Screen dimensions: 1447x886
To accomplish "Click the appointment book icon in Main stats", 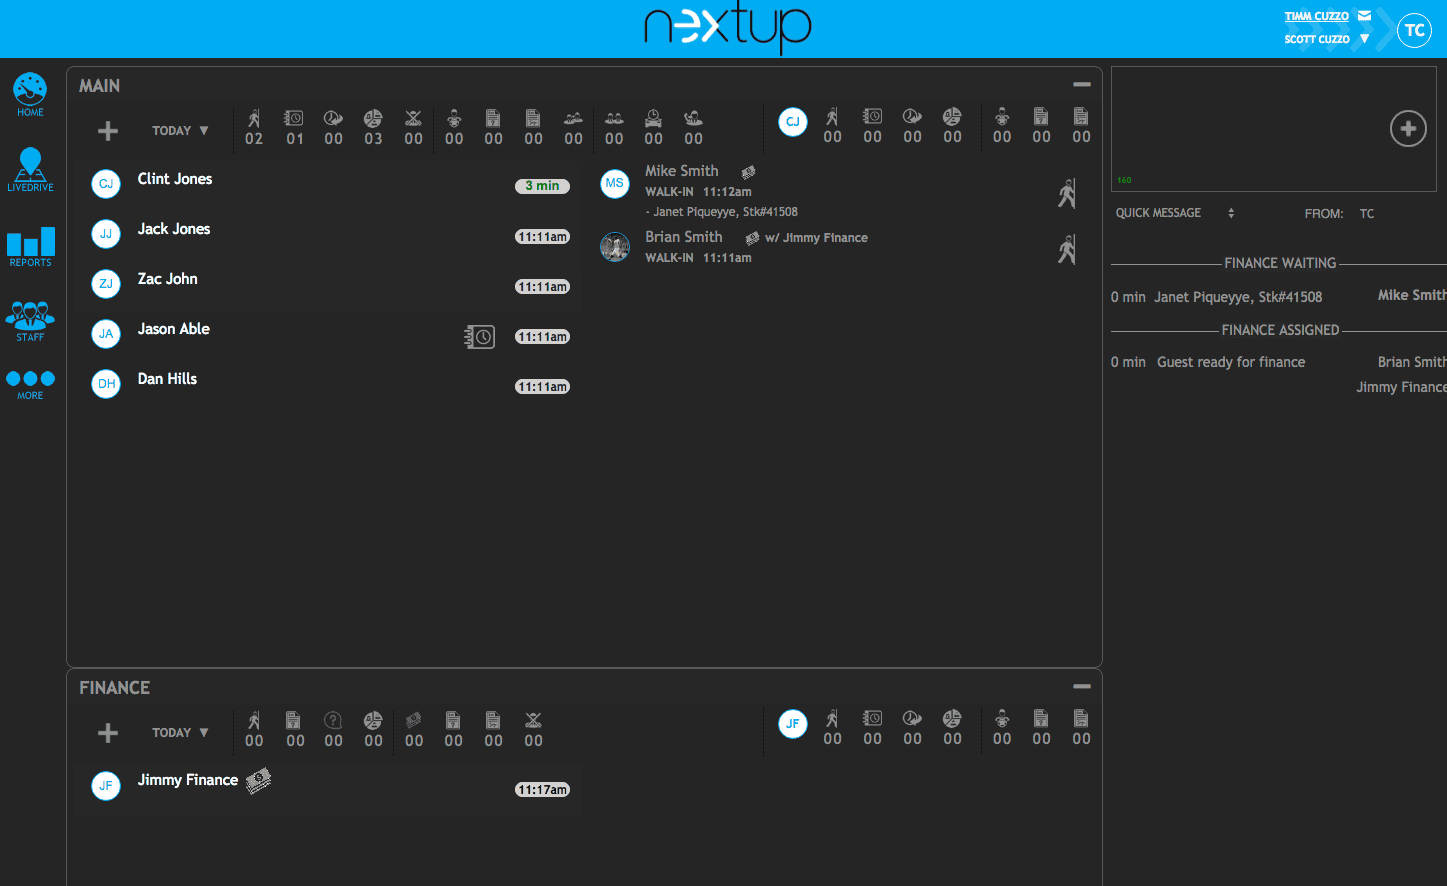I will (x=294, y=118).
